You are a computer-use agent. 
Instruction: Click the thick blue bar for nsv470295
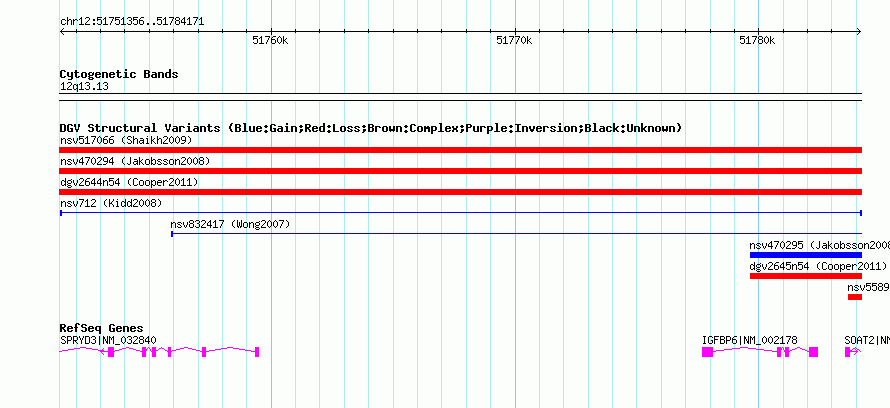tap(806, 255)
